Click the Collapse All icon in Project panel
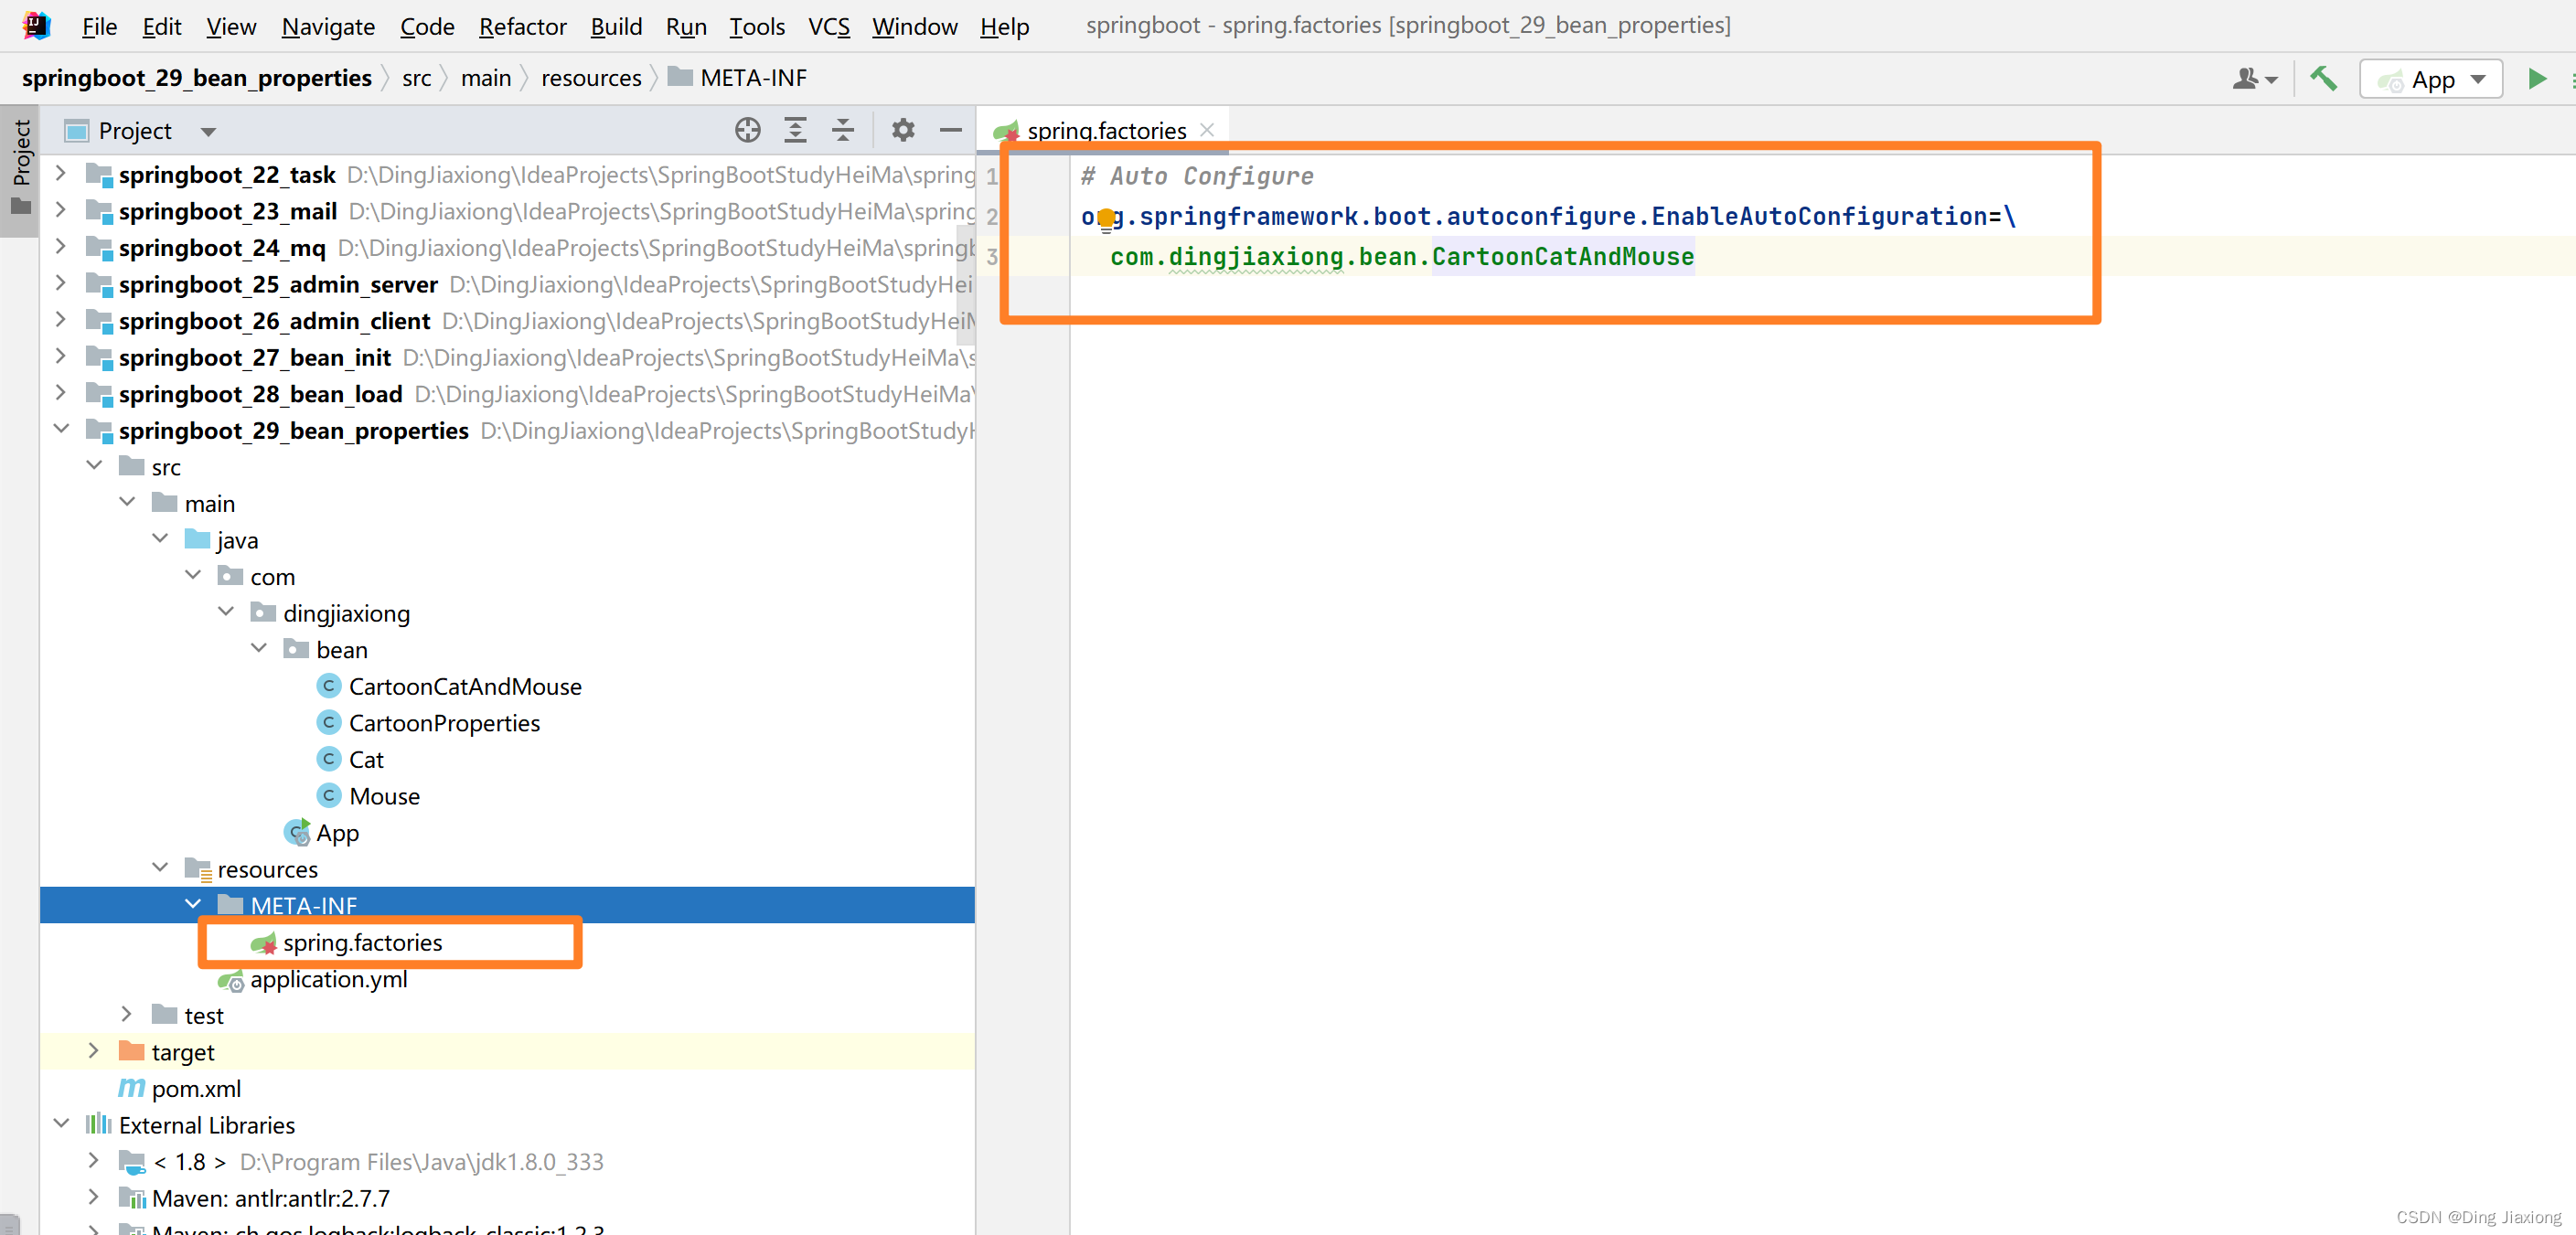 click(x=843, y=130)
